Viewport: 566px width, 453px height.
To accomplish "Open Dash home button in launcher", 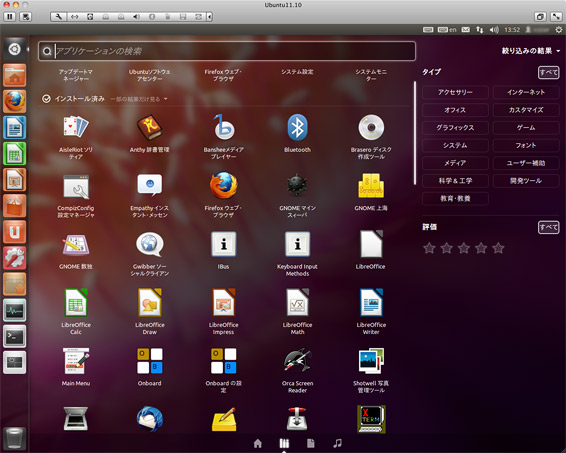I will [x=14, y=48].
